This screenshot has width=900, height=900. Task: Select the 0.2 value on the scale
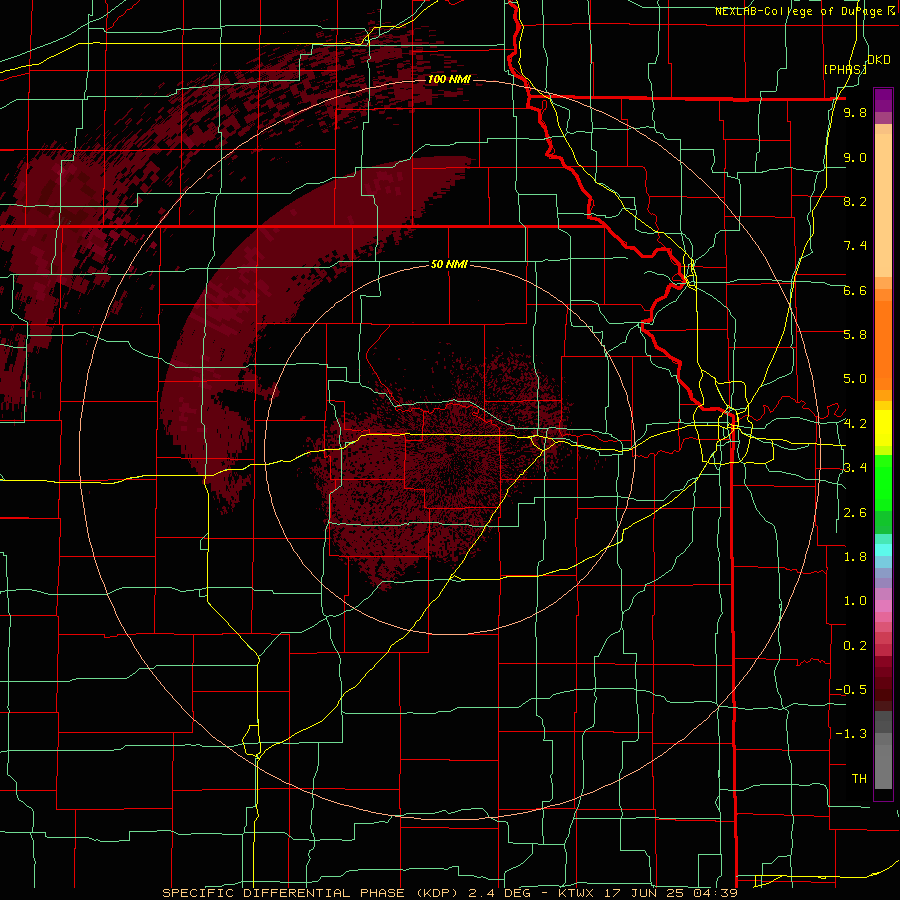(x=855, y=646)
